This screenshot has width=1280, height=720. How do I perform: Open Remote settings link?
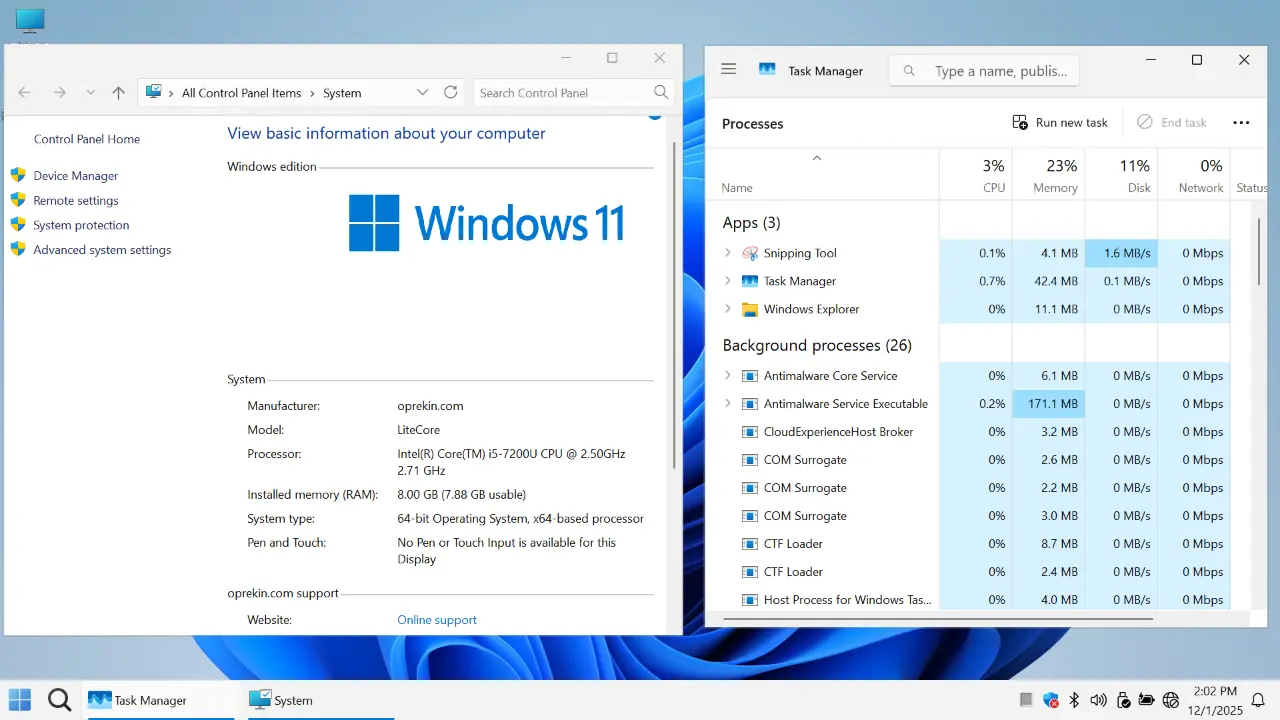(x=76, y=201)
